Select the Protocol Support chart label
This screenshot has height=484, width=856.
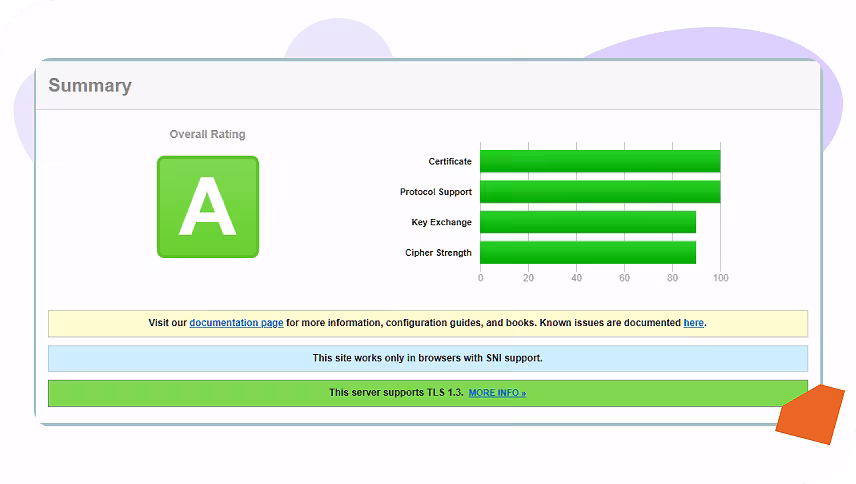pos(436,192)
